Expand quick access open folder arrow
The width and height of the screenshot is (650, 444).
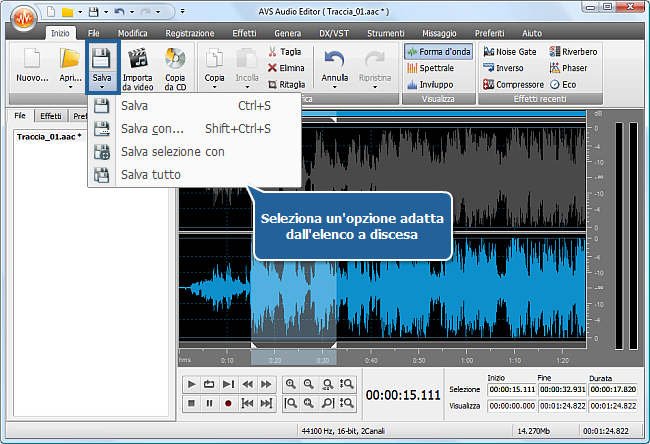point(80,12)
